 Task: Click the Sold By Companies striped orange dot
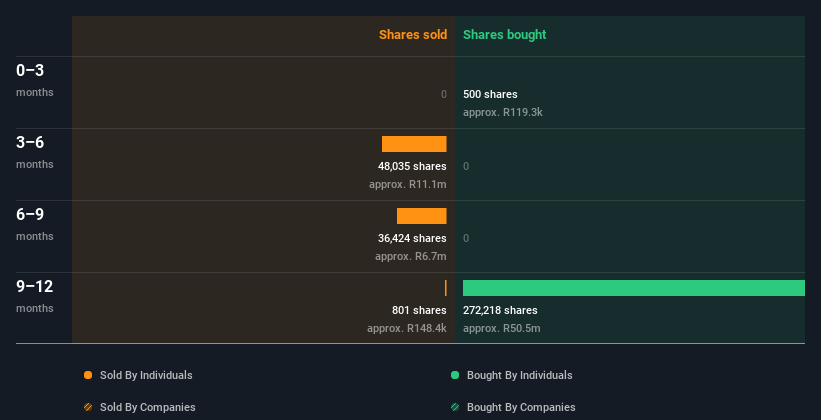tap(88, 407)
